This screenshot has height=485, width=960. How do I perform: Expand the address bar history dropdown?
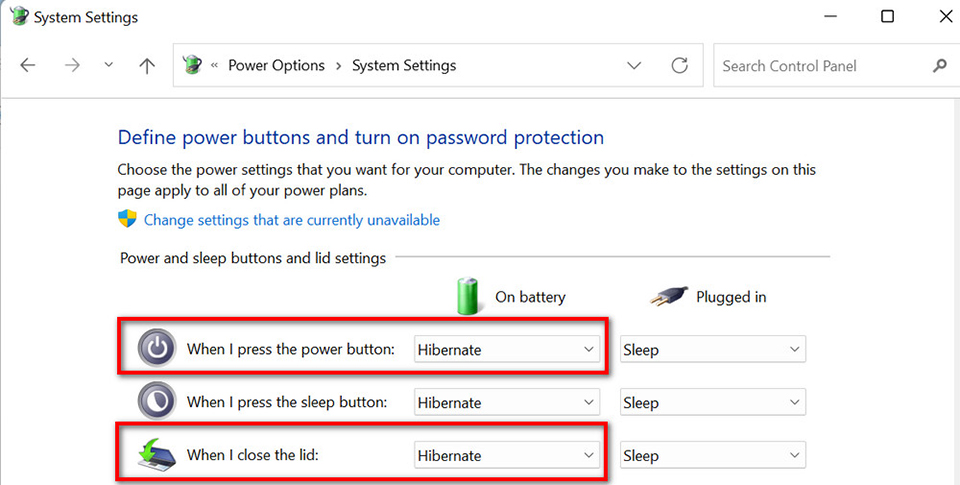tap(634, 66)
